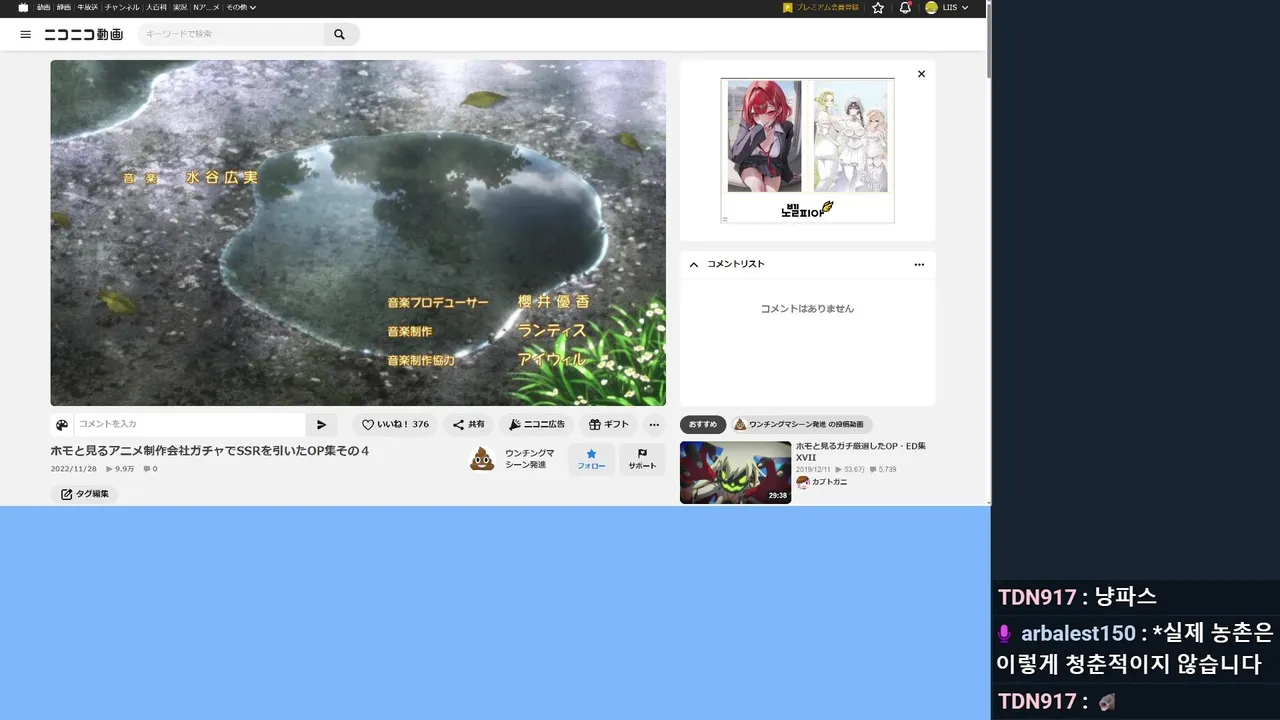Focus the コメントを入力 comment field

[189, 424]
